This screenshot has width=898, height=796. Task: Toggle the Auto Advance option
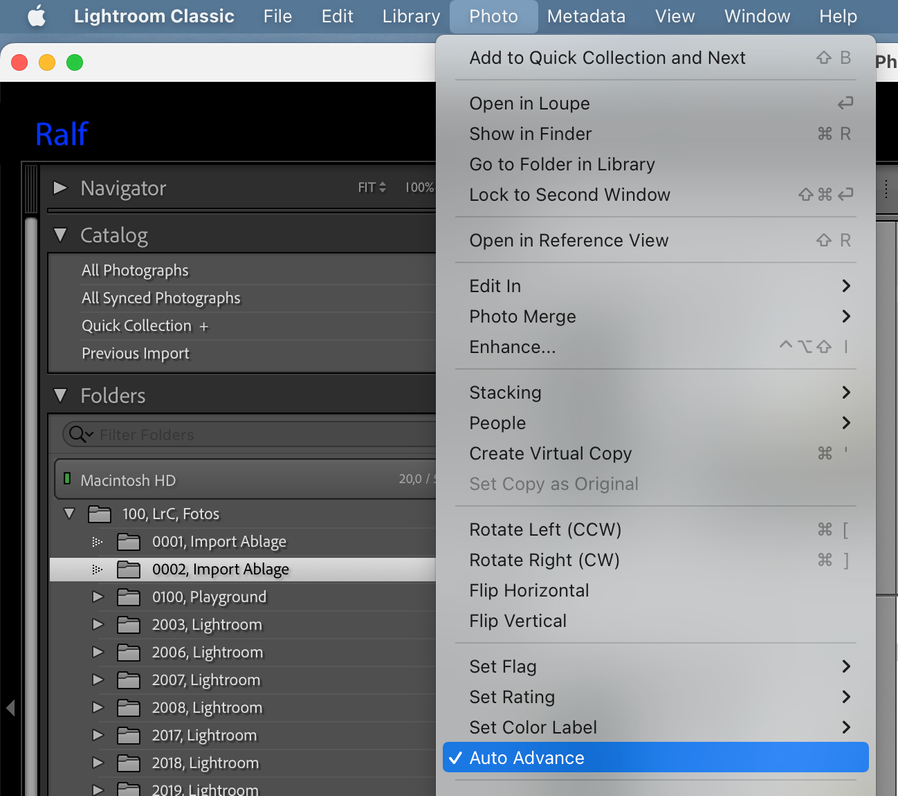pos(656,758)
